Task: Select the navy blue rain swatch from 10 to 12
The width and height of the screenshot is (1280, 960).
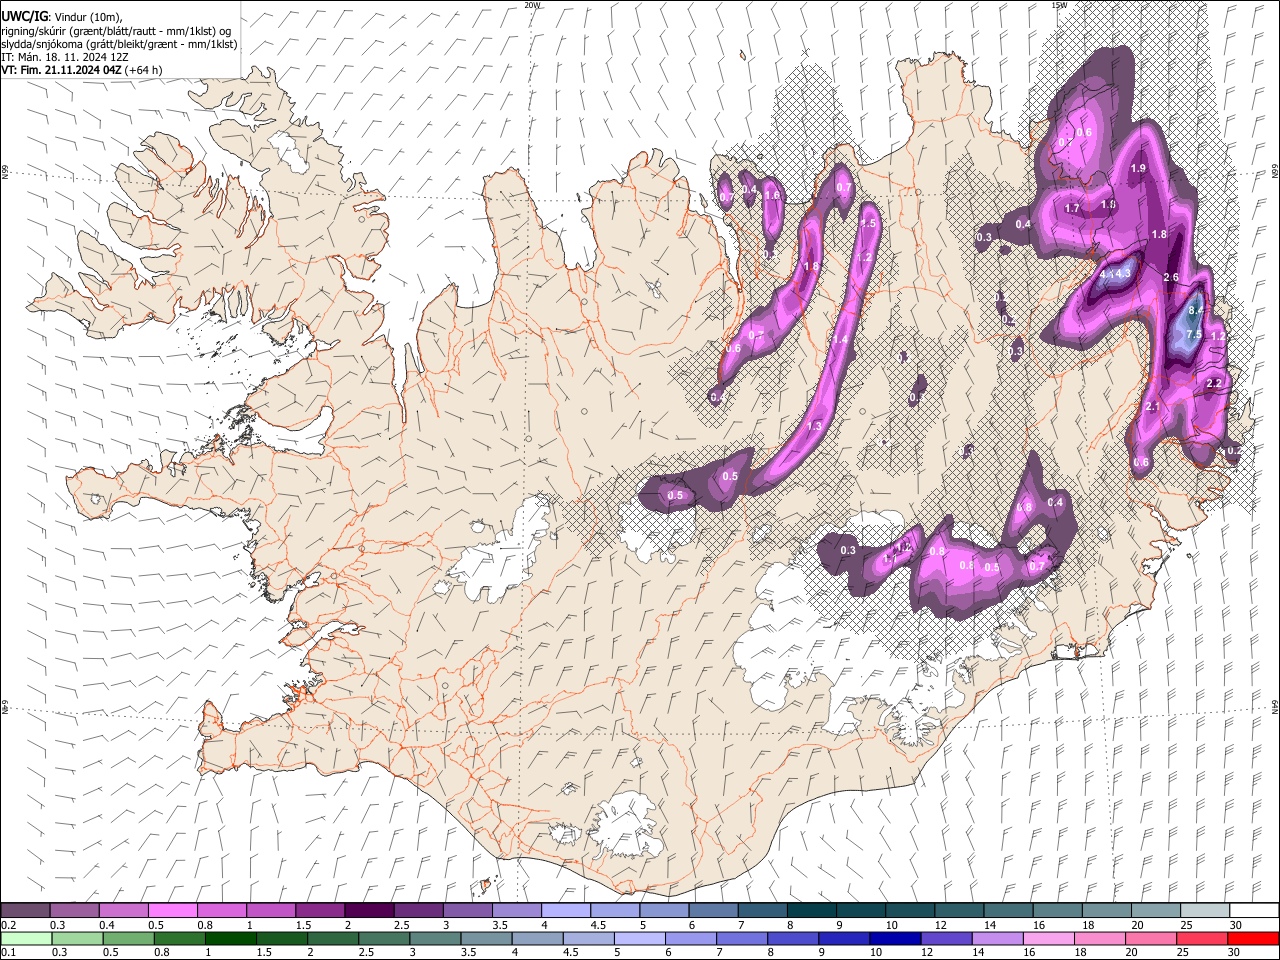Action: click(895, 938)
